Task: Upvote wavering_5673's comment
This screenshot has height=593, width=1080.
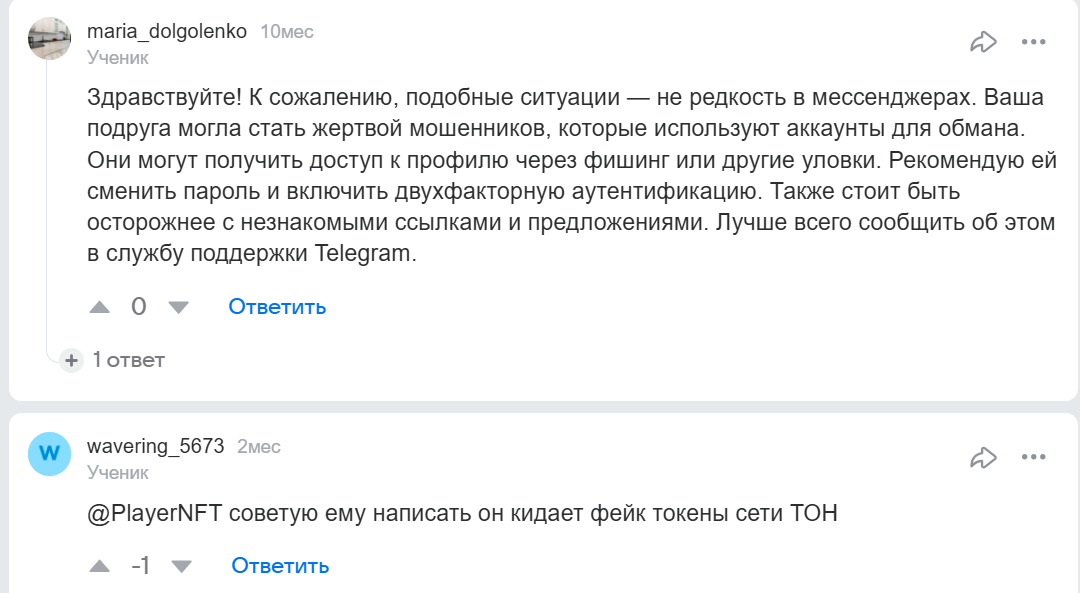Action: pyautogui.click(x=100, y=566)
